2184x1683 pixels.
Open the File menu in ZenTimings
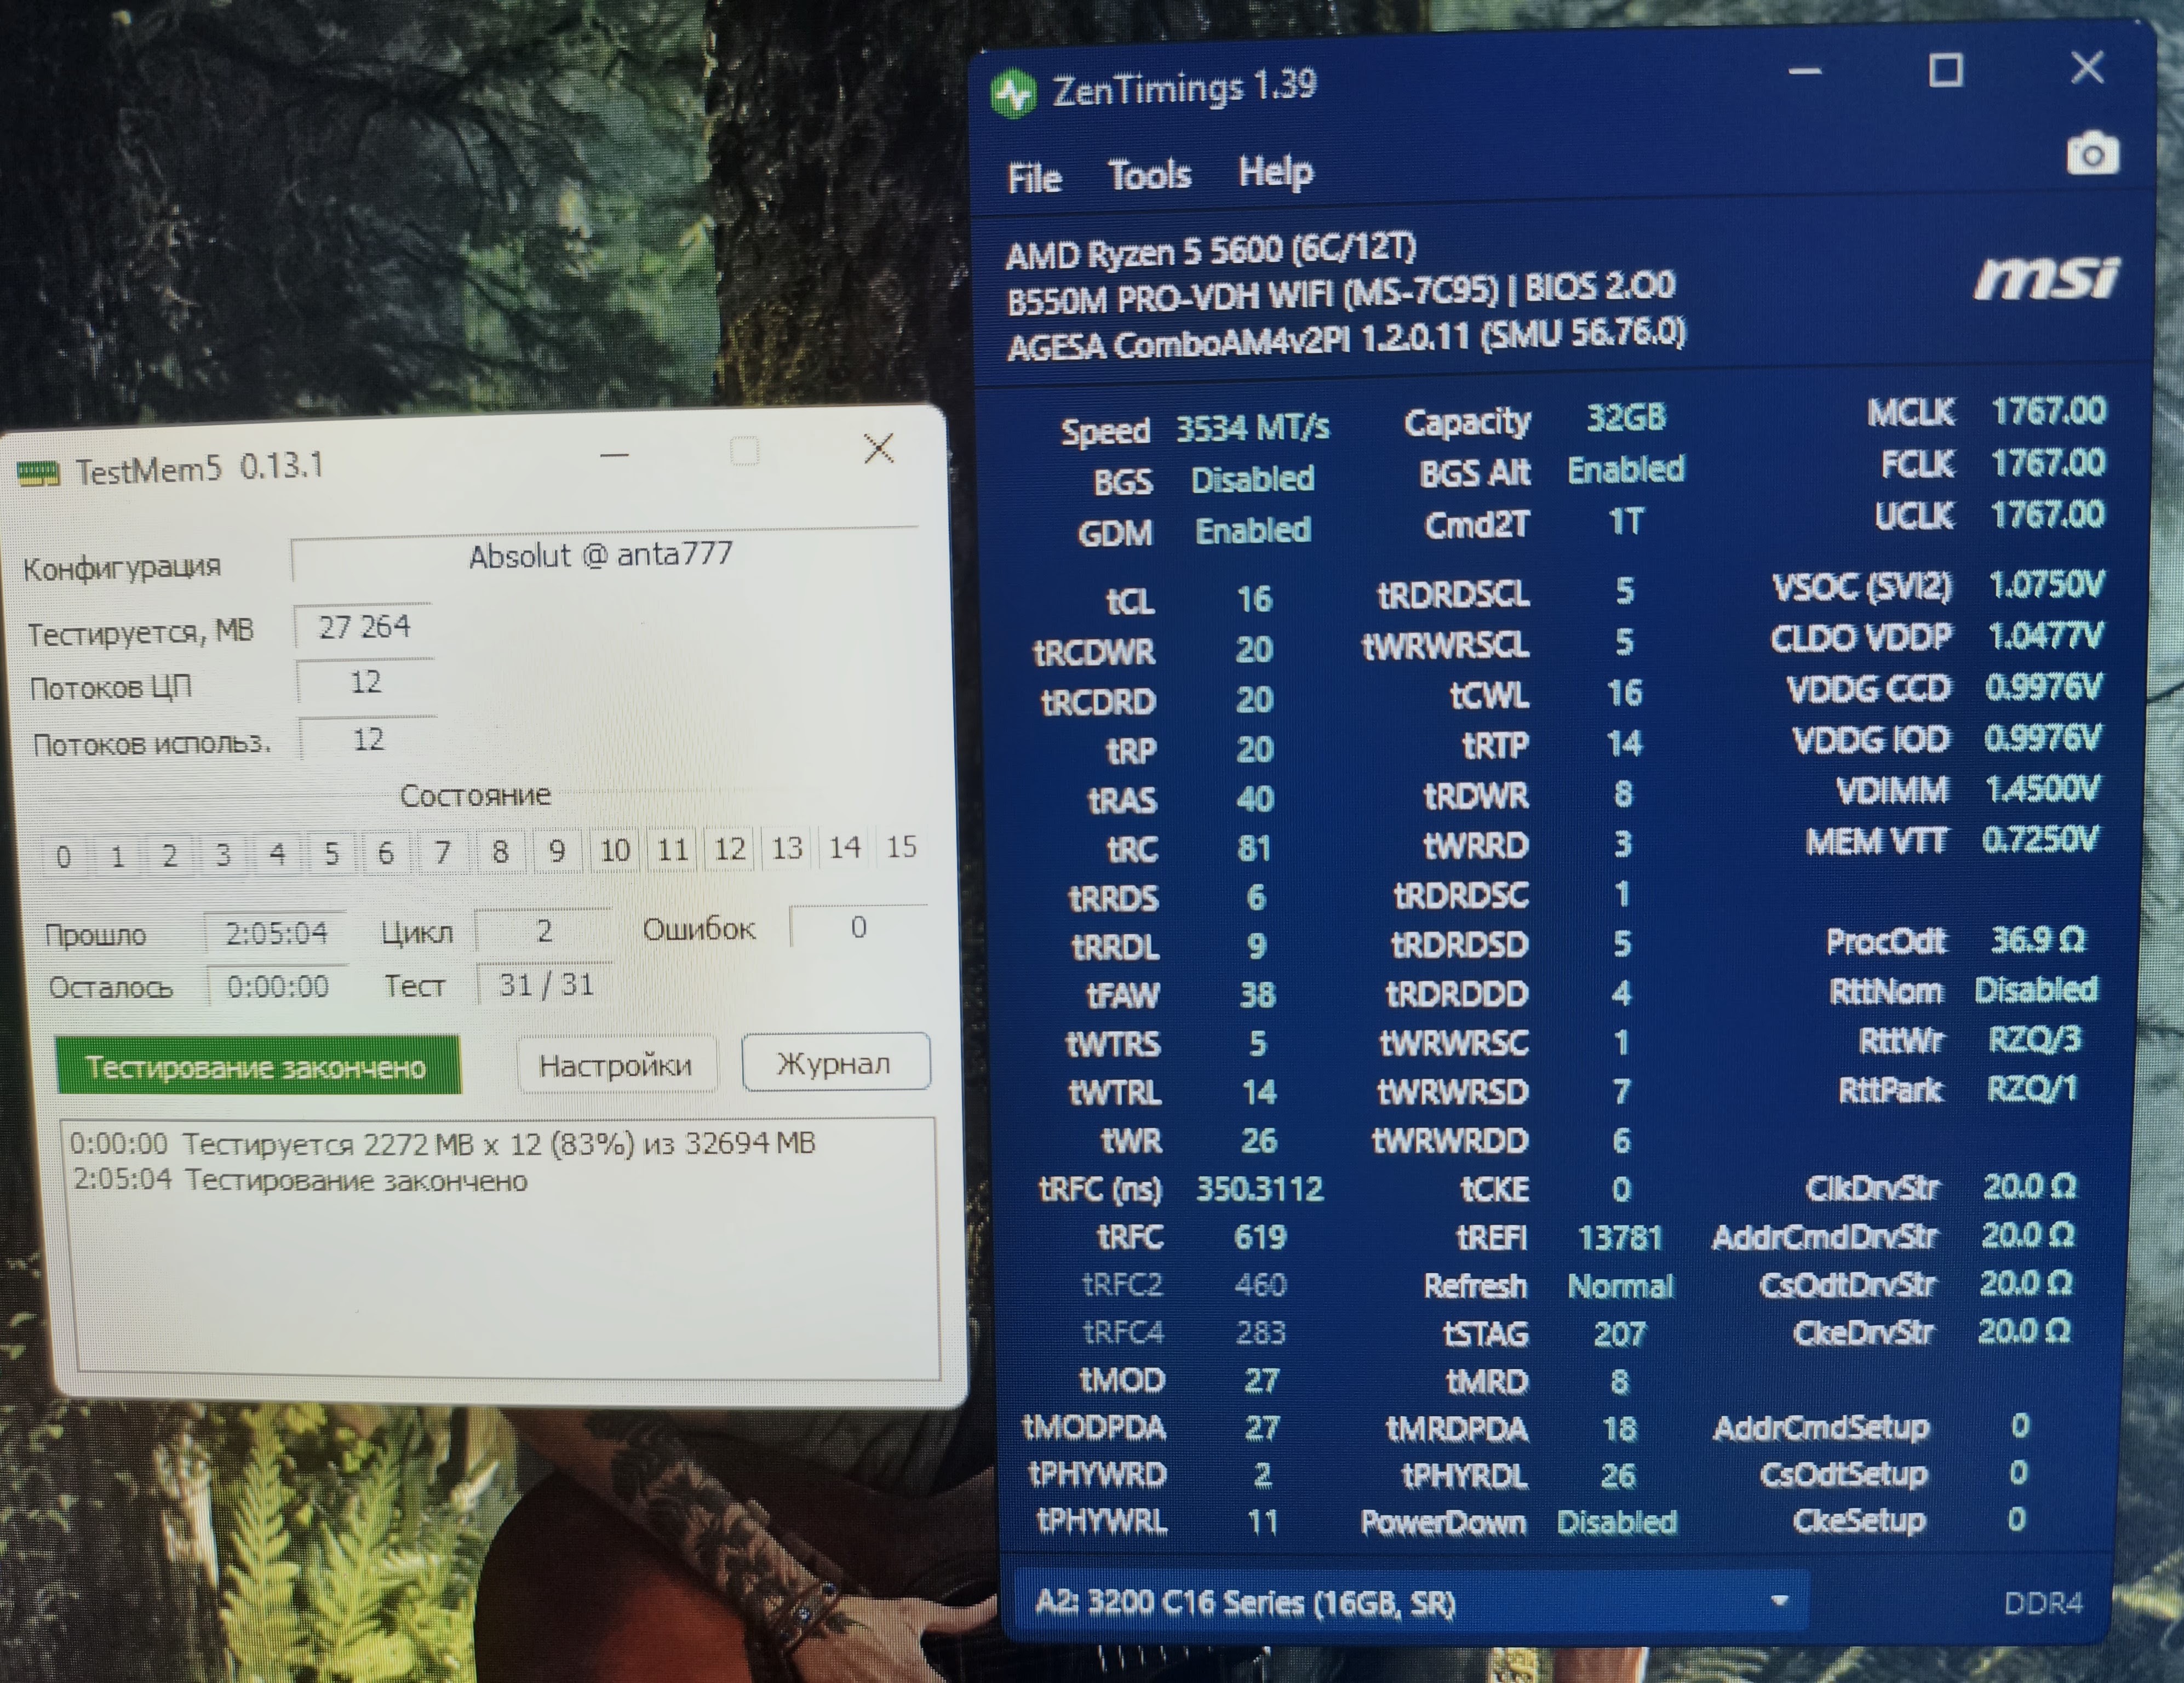click(1034, 178)
